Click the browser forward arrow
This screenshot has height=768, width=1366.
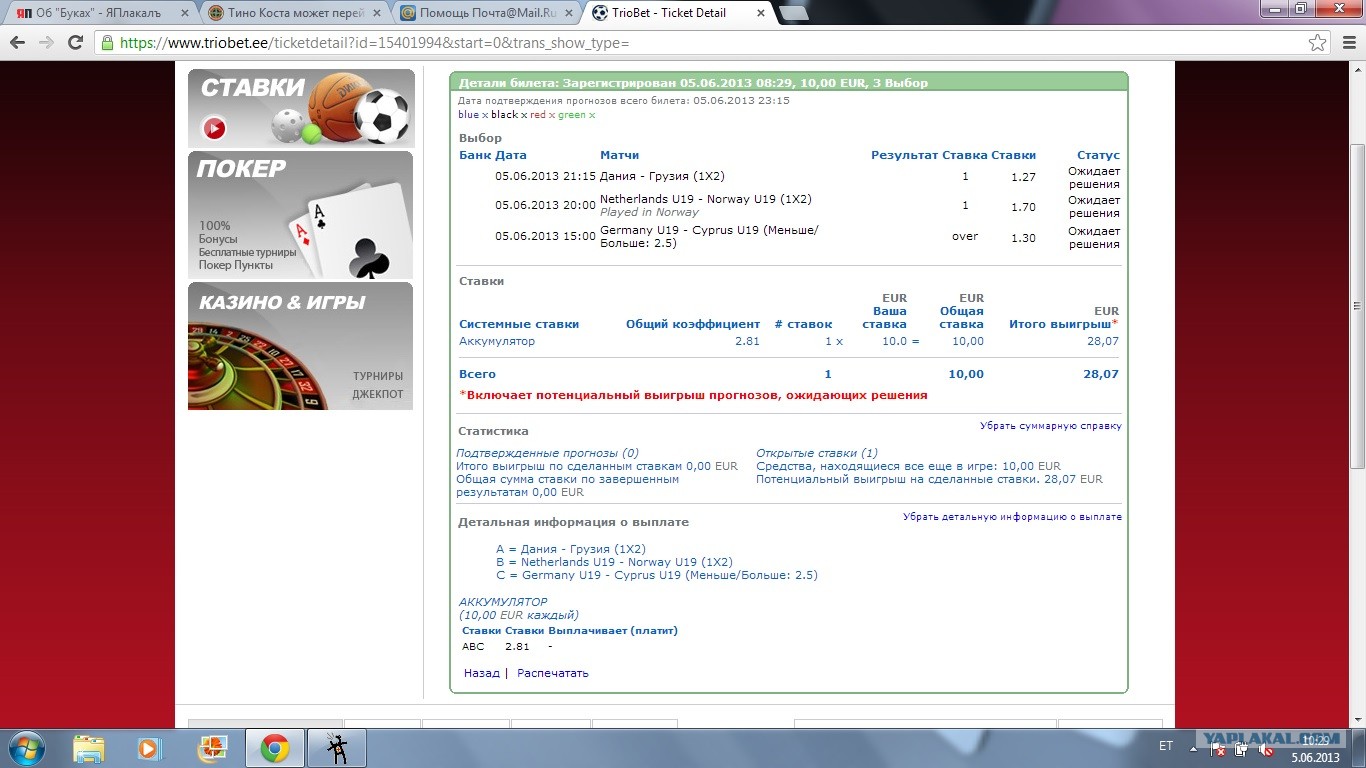pos(46,43)
